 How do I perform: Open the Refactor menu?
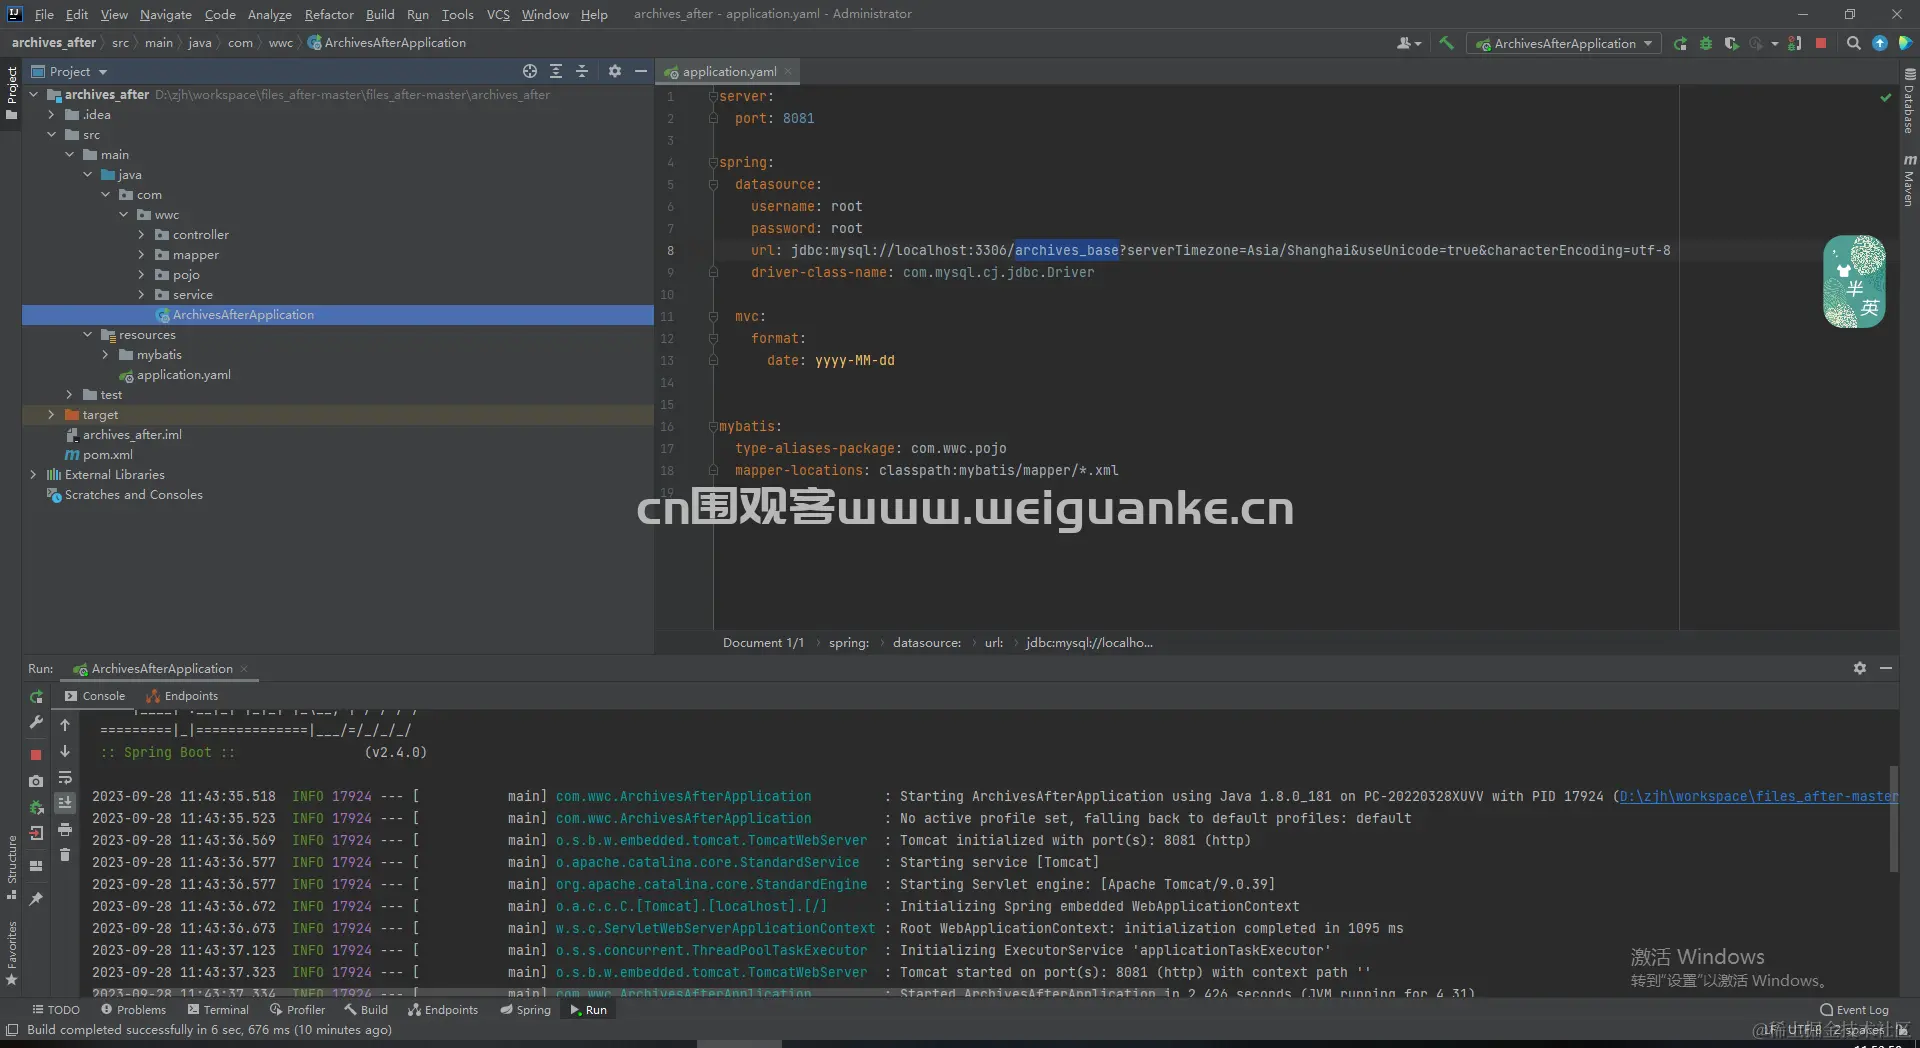click(329, 14)
